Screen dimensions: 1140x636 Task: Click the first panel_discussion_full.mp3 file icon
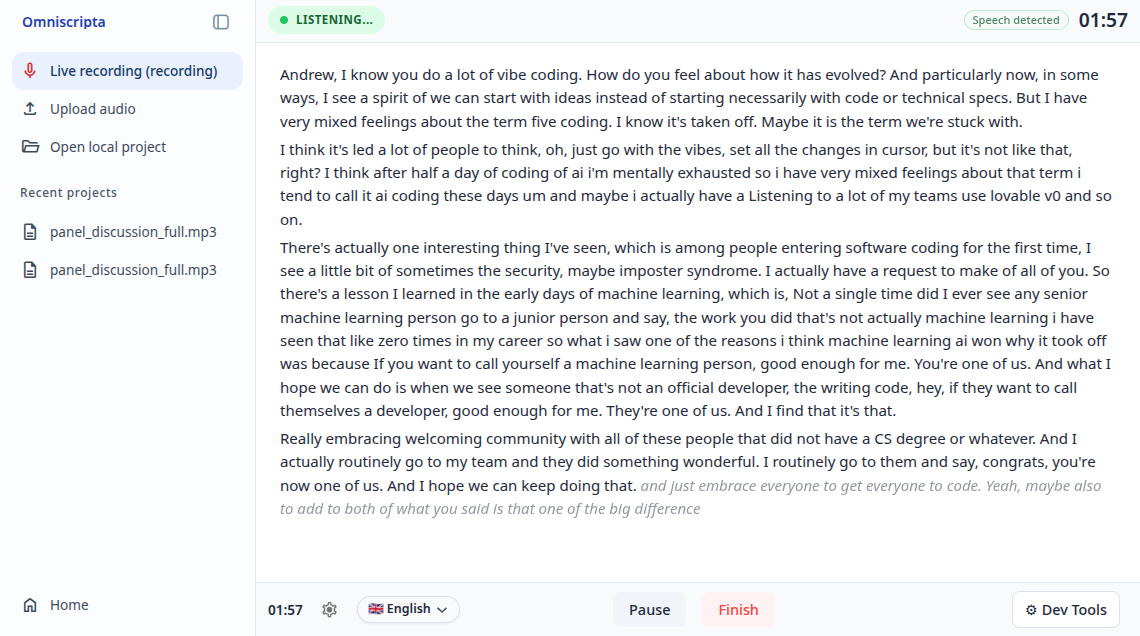pyautogui.click(x=30, y=232)
